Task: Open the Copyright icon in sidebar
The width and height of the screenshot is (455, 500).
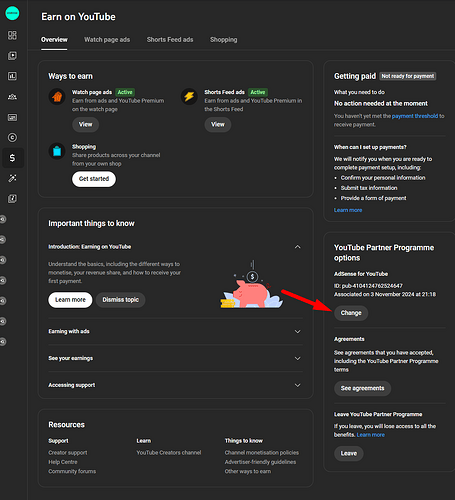Action: coord(12,137)
